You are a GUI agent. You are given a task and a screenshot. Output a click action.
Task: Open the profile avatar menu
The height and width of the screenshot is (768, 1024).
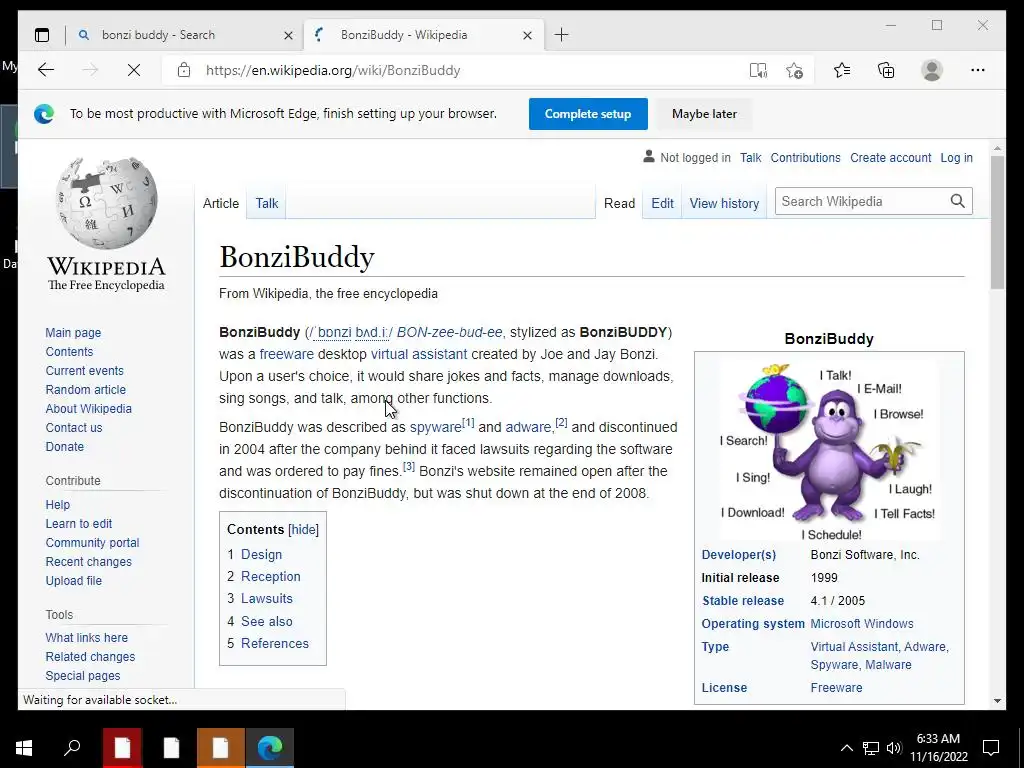[932, 70]
